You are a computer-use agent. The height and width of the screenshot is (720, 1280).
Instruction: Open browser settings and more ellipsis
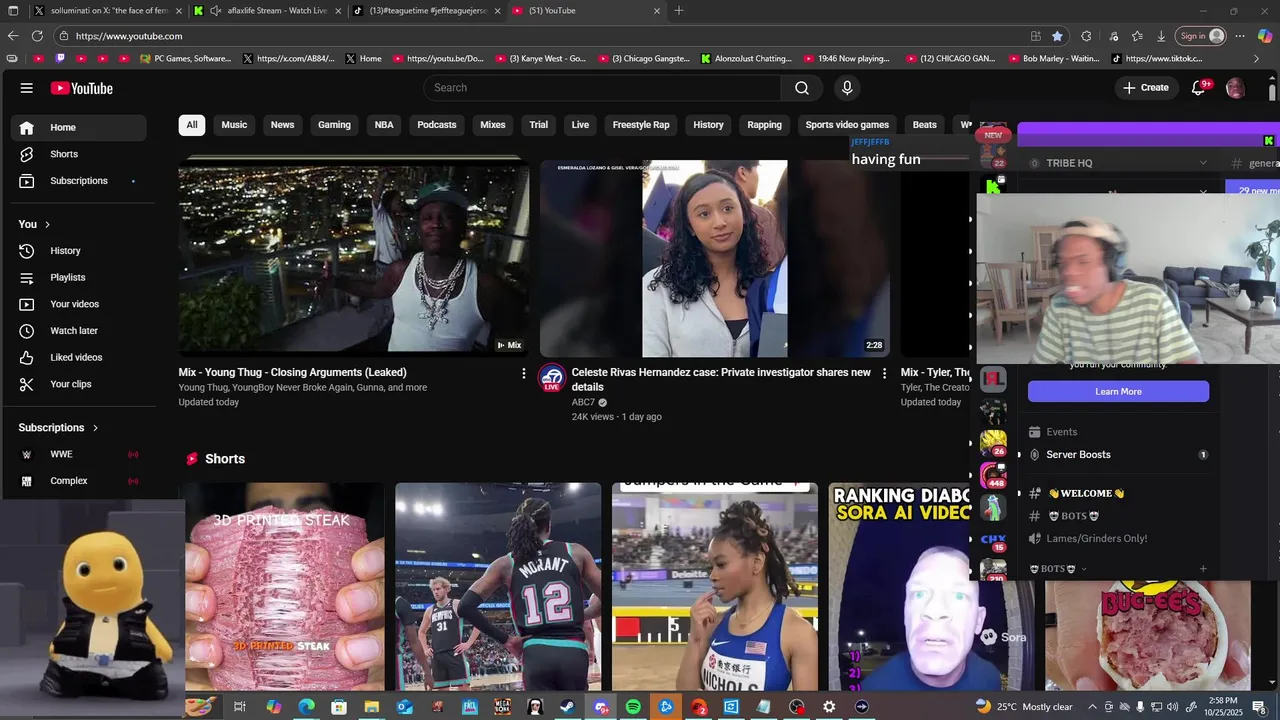tap(1240, 36)
